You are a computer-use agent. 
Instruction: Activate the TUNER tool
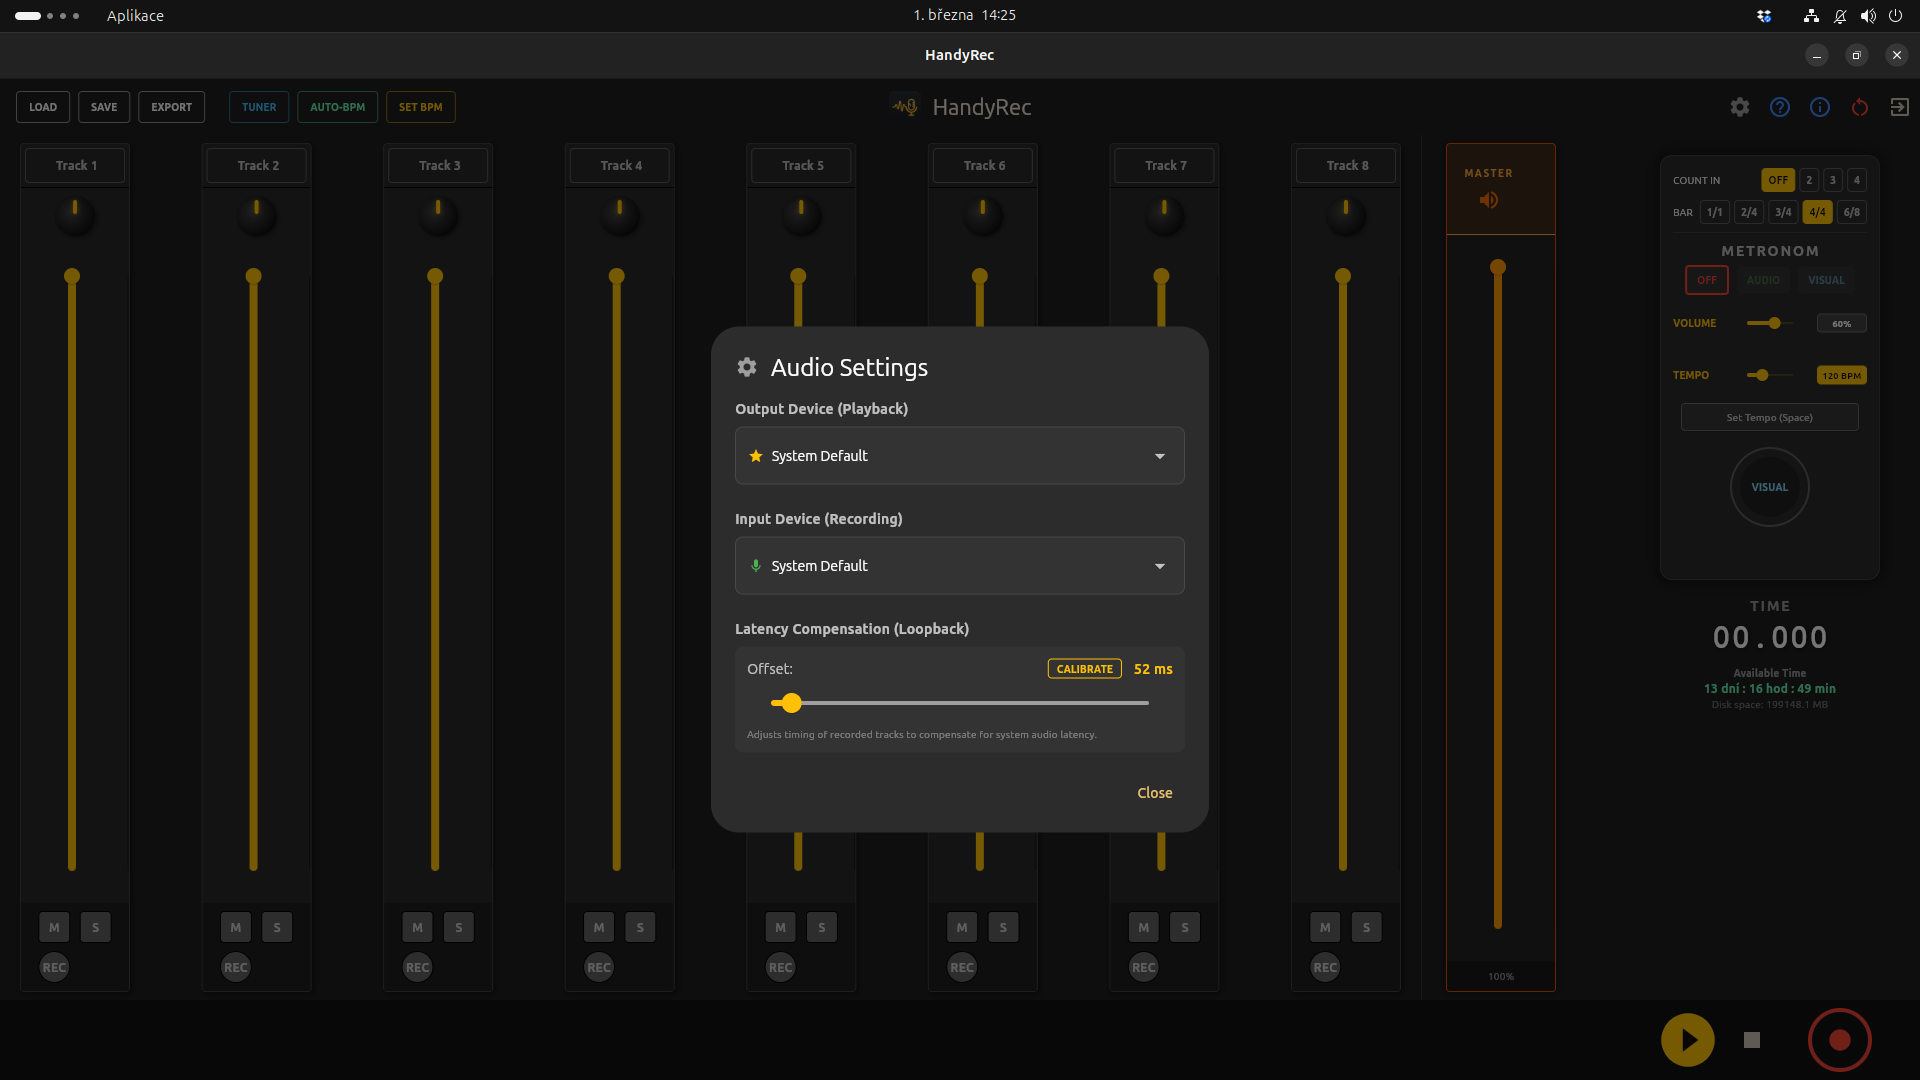coord(258,107)
